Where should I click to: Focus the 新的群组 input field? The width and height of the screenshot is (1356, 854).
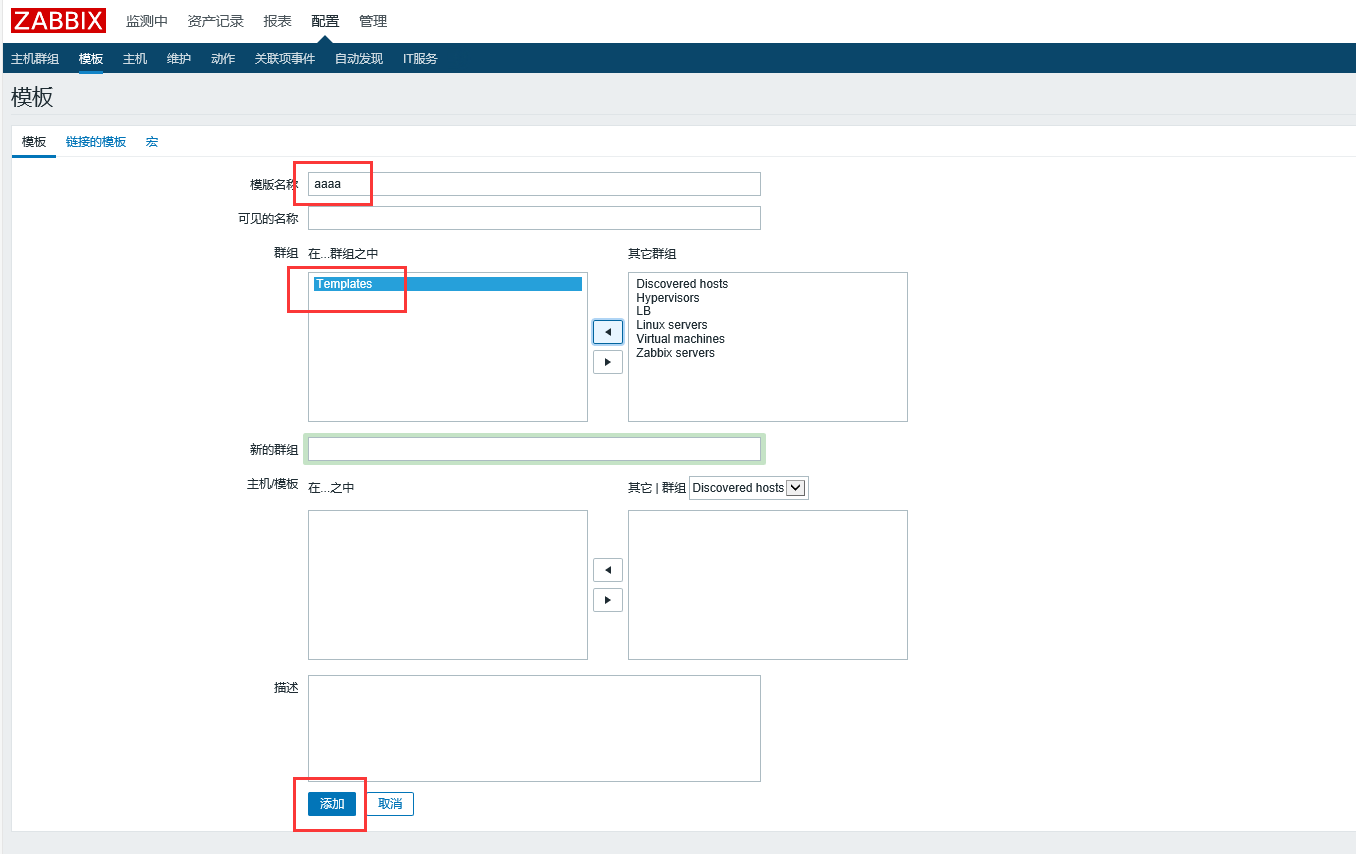534,449
